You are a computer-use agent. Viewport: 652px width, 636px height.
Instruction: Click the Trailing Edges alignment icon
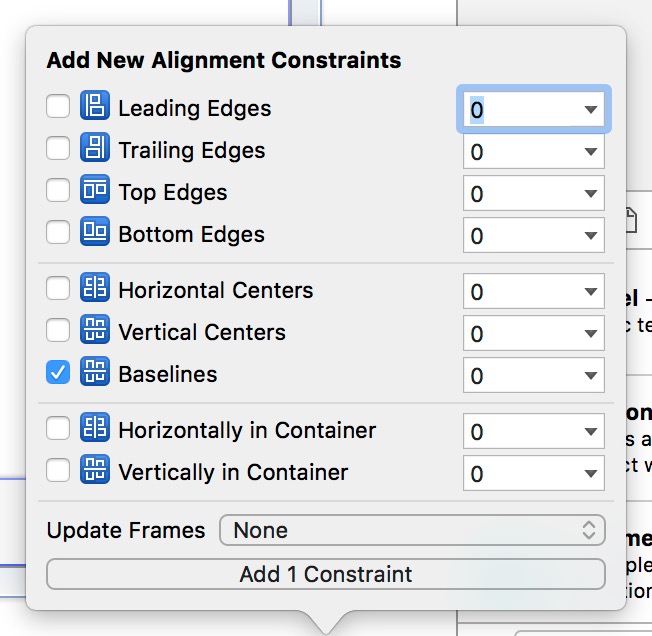click(94, 150)
